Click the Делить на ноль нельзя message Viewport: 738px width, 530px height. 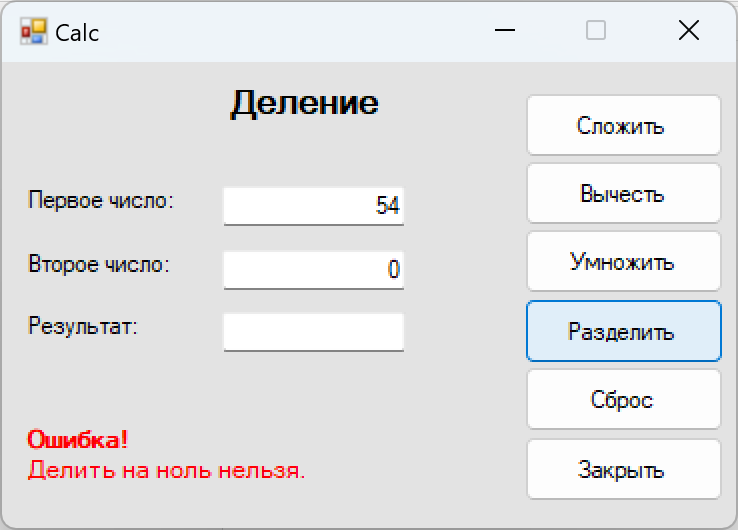pos(167,470)
